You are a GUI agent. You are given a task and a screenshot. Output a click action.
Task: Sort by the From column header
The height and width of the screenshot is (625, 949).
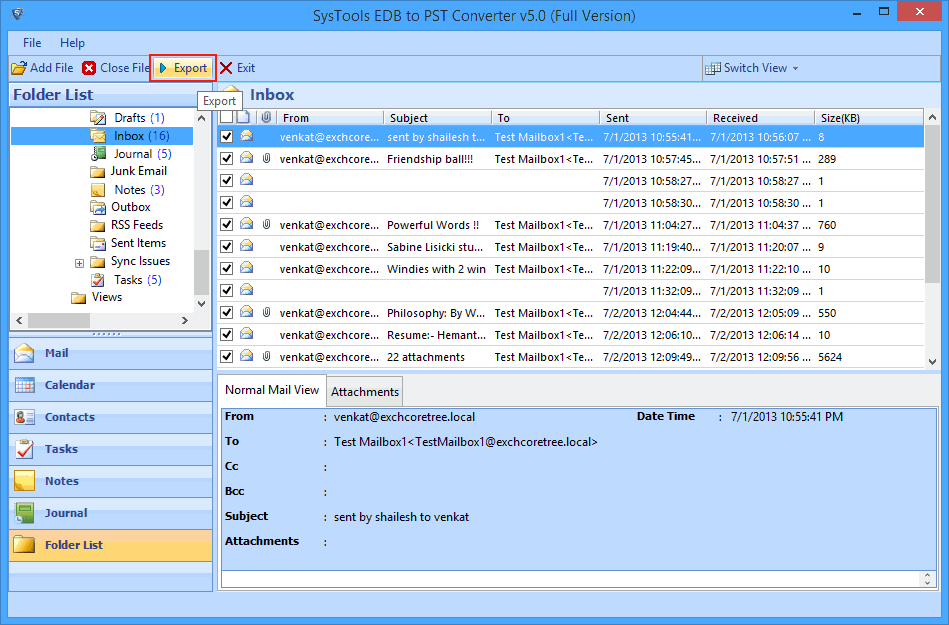click(329, 117)
